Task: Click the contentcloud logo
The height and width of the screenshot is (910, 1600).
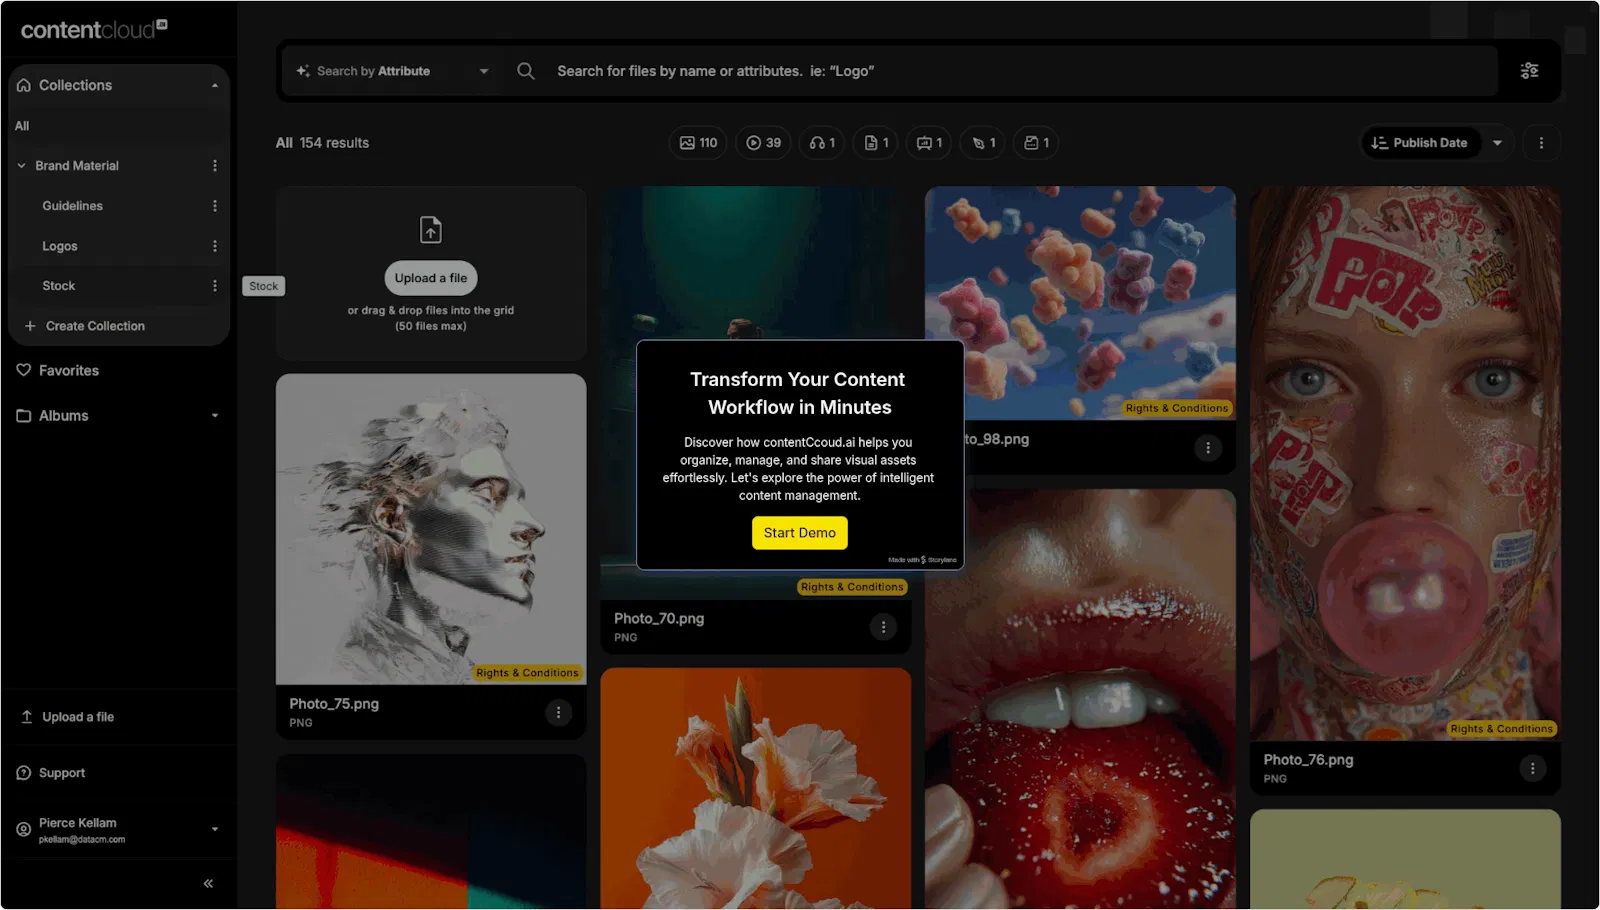Action: [94, 29]
